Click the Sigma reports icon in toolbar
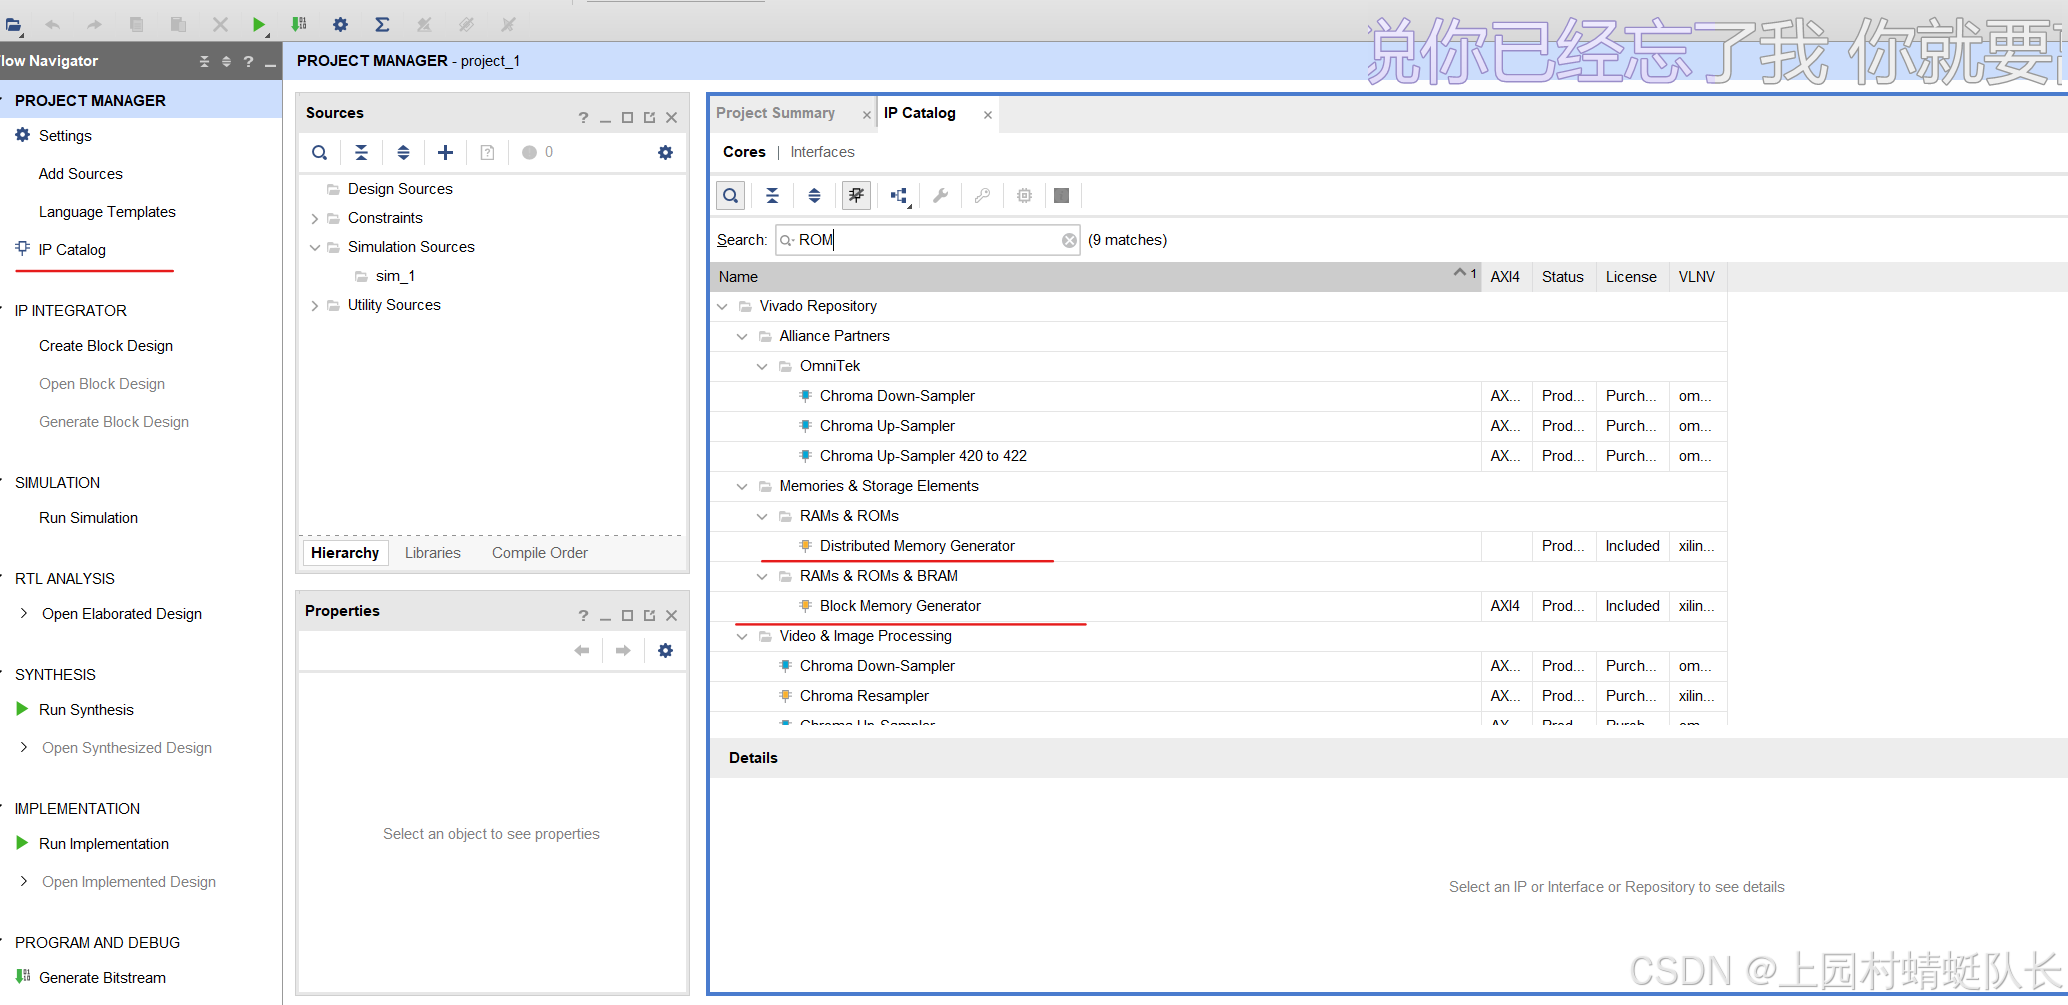 tap(382, 25)
